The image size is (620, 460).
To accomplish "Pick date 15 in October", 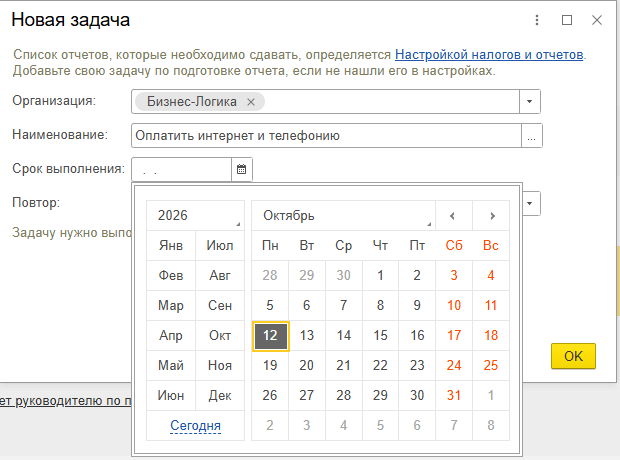I will pyautogui.click(x=380, y=335).
